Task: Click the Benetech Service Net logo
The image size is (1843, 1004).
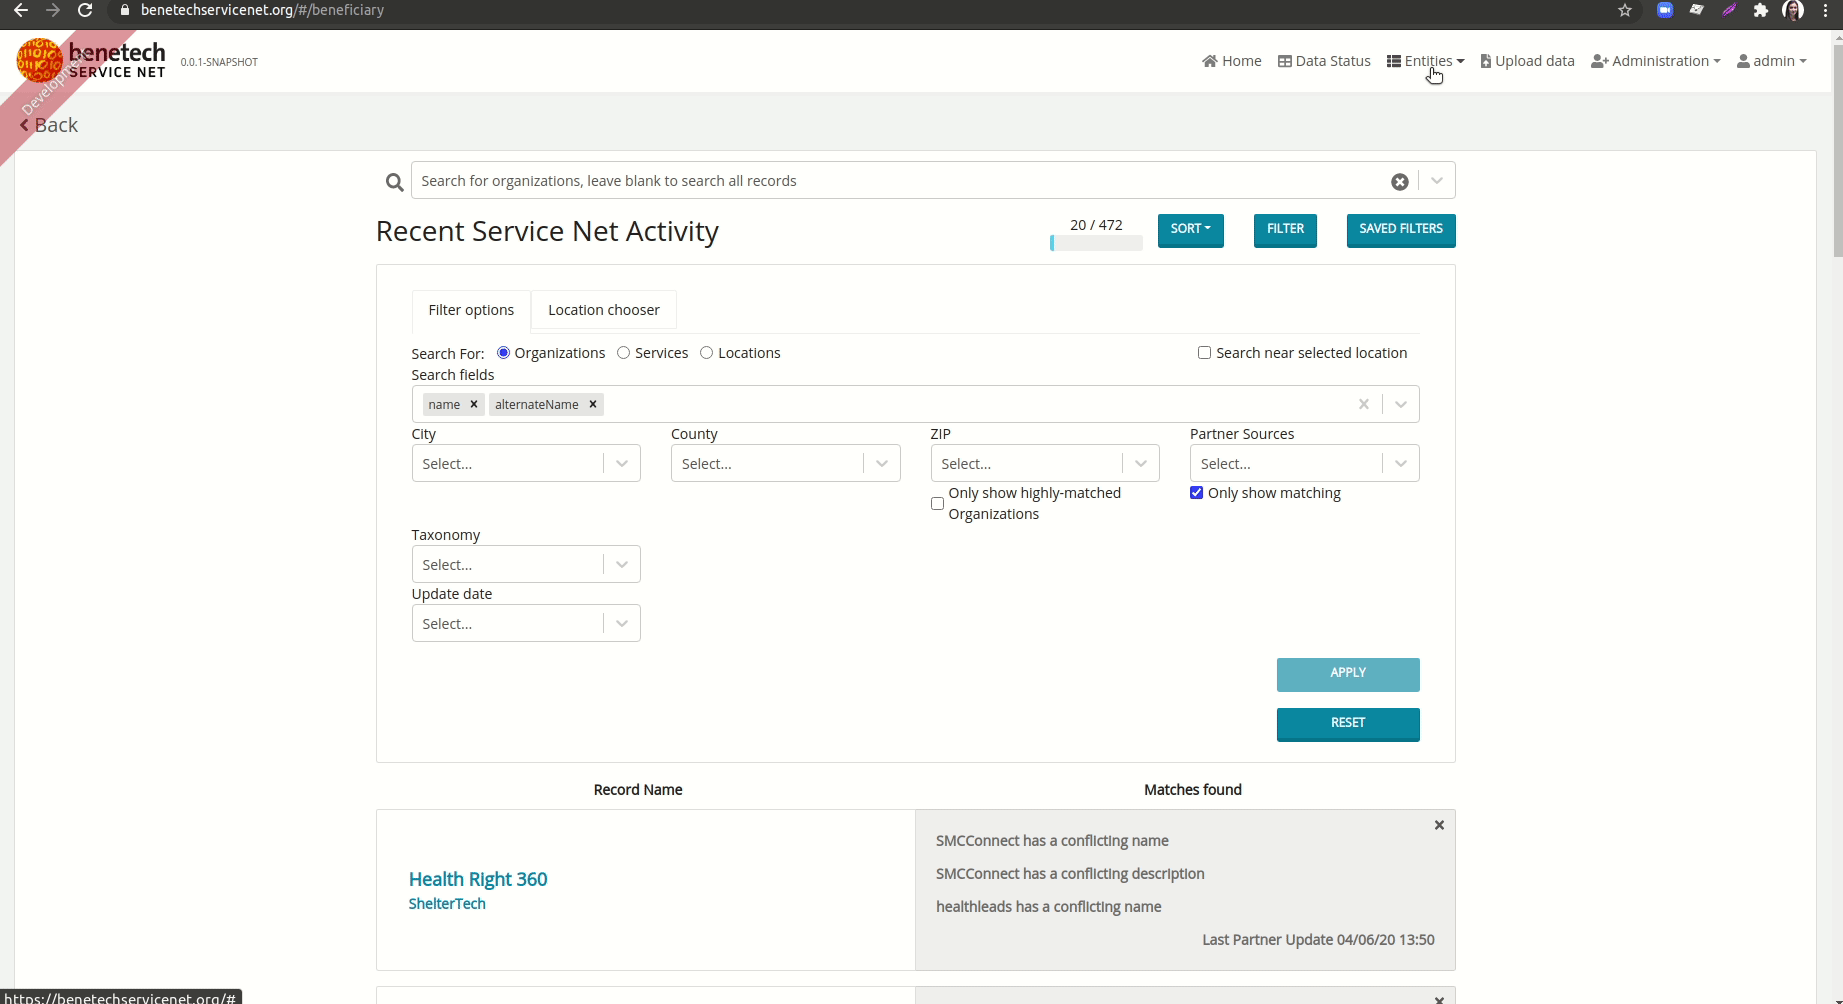Action: click(x=90, y=60)
